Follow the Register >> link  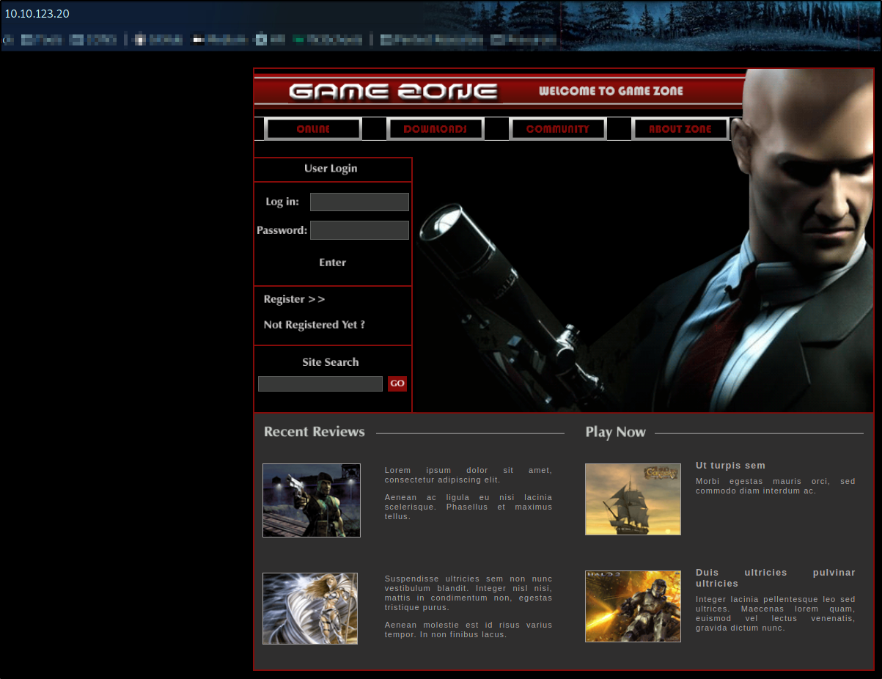[x=294, y=299]
